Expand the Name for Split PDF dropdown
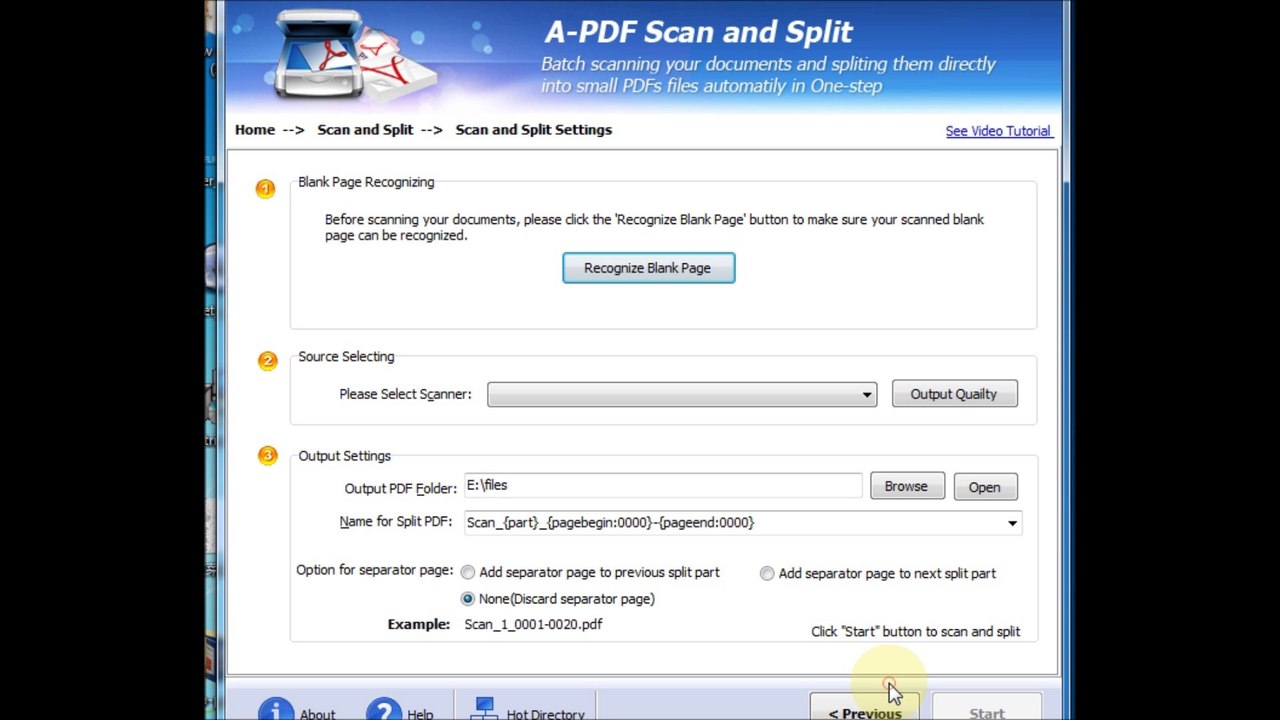 point(1012,523)
